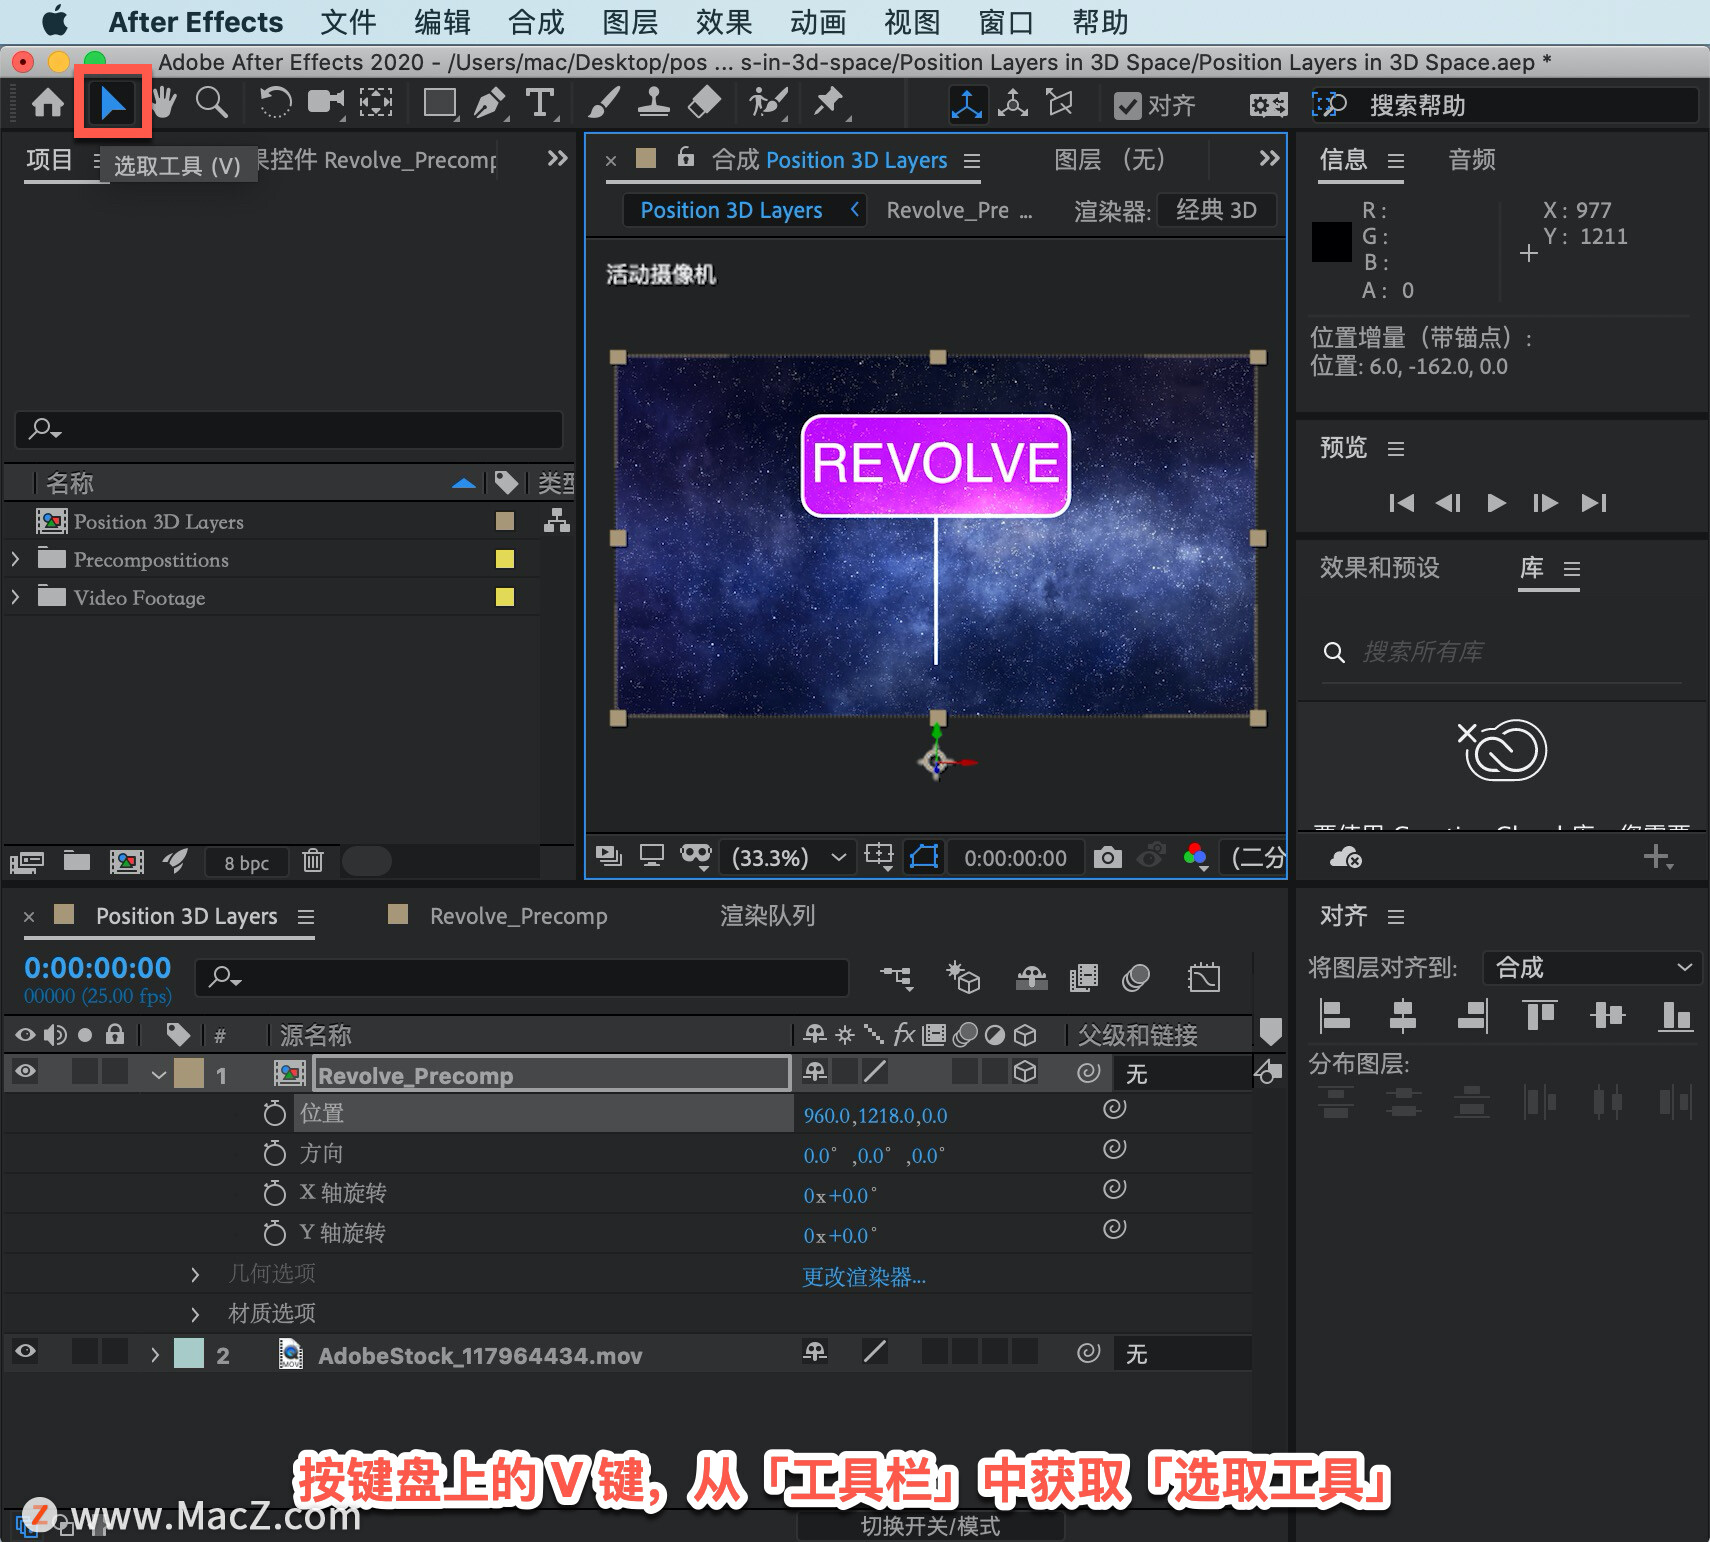Select the Rectangle shape tool
This screenshot has width=1710, height=1542.
tap(439, 102)
